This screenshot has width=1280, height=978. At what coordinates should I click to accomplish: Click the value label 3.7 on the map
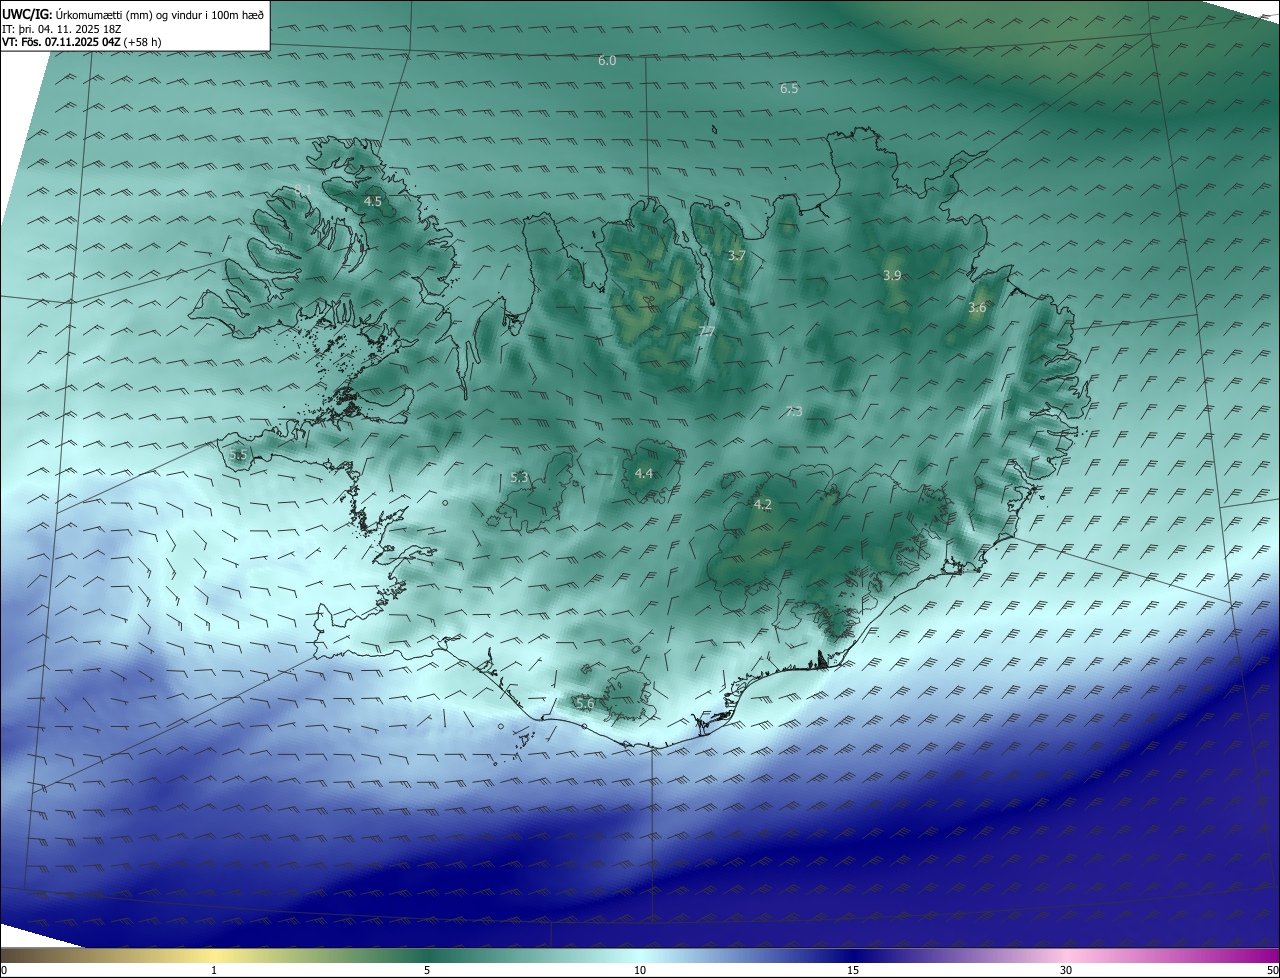[x=736, y=256]
